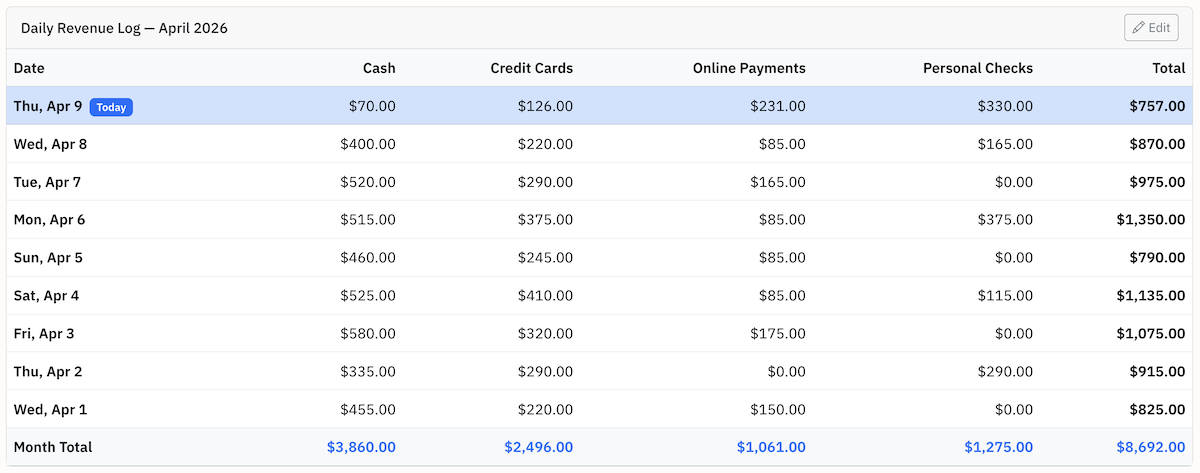Click Sun, Apr 5 cash value $460.00

pos(367,258)
